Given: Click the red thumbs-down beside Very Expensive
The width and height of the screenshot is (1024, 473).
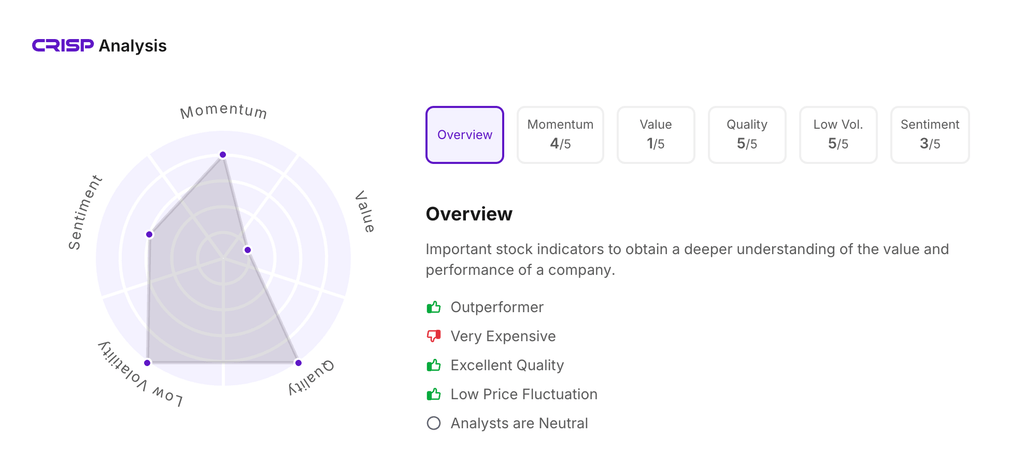Looking at the screenshot, I should (x=434, y=336).
